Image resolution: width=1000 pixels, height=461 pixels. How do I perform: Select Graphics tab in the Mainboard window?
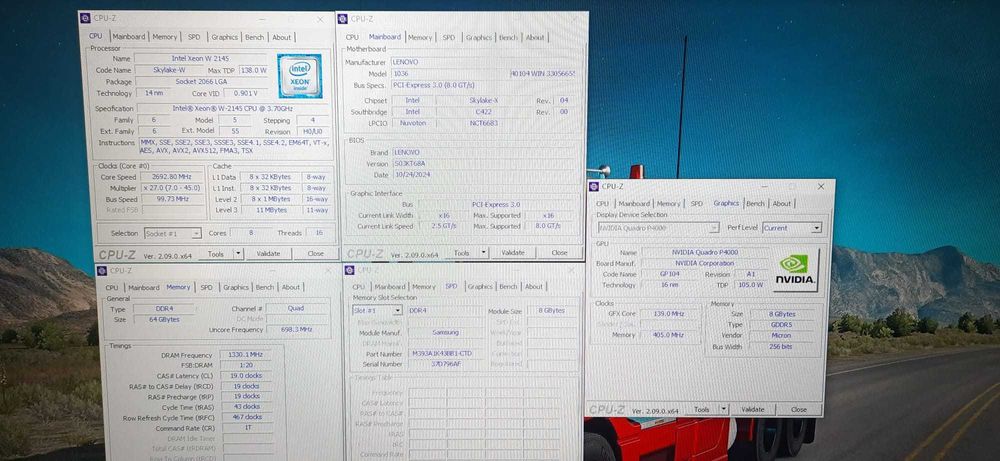[479, 38]
